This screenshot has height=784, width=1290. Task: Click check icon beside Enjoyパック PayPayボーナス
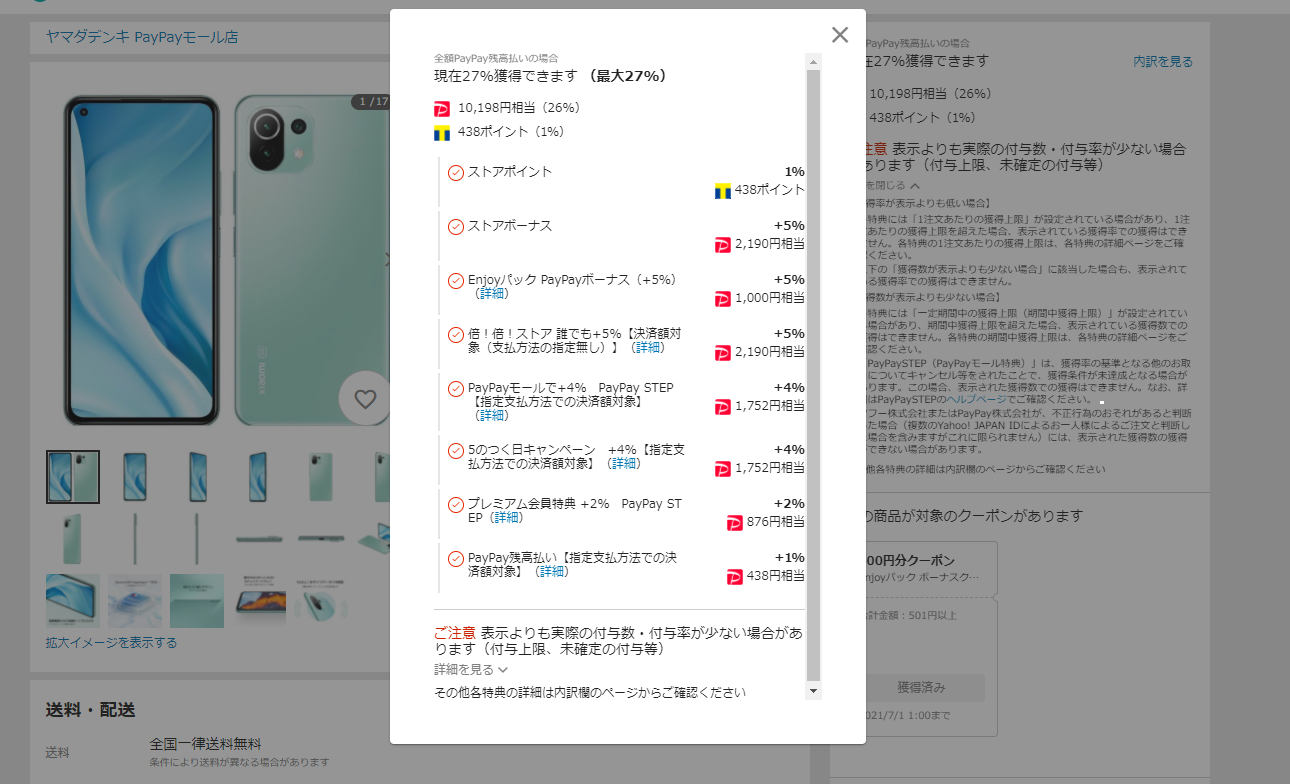pyautogui.click(x=456, y=280)
